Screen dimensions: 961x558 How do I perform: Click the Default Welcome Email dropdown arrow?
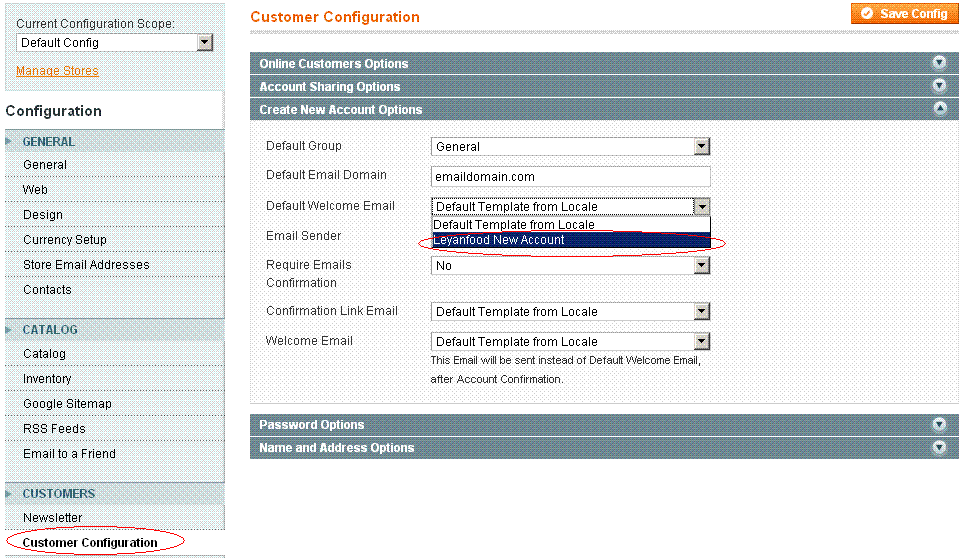click(702, 207)
